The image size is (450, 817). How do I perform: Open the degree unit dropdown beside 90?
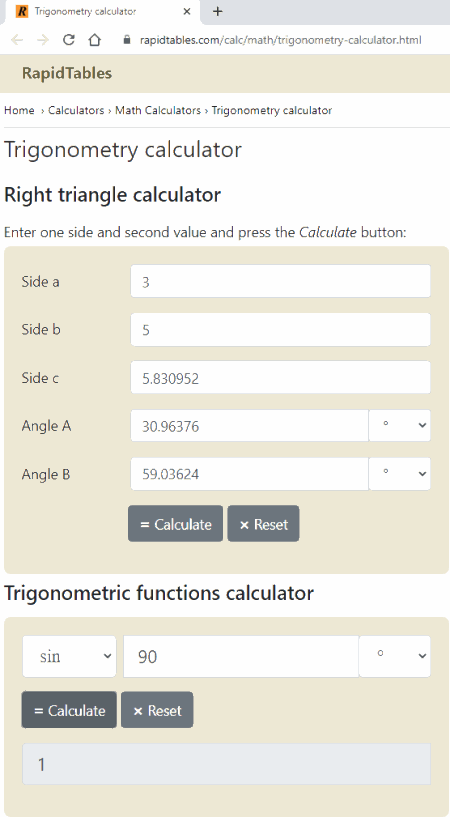395,657
